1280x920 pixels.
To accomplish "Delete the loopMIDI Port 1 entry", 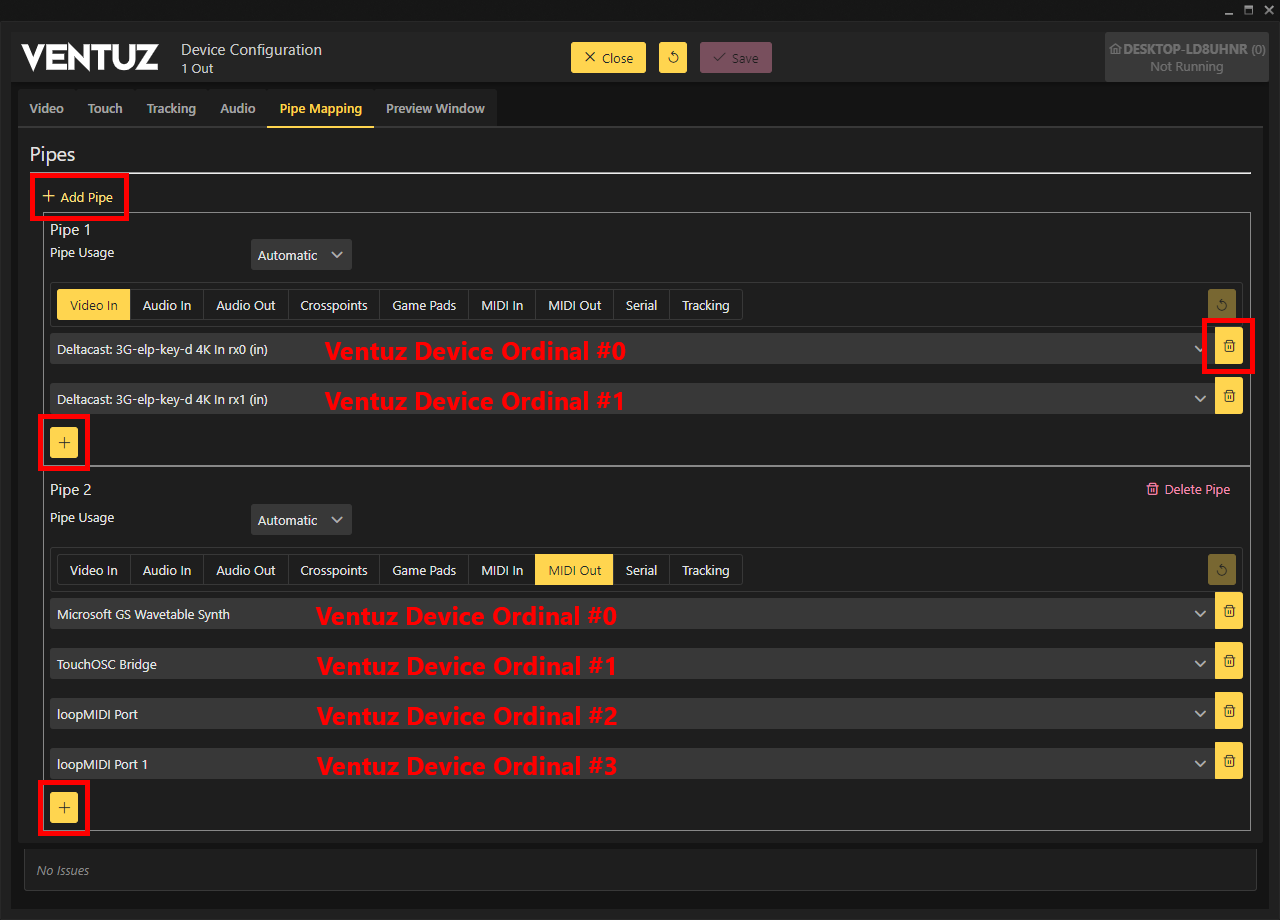I will 1229,761.
